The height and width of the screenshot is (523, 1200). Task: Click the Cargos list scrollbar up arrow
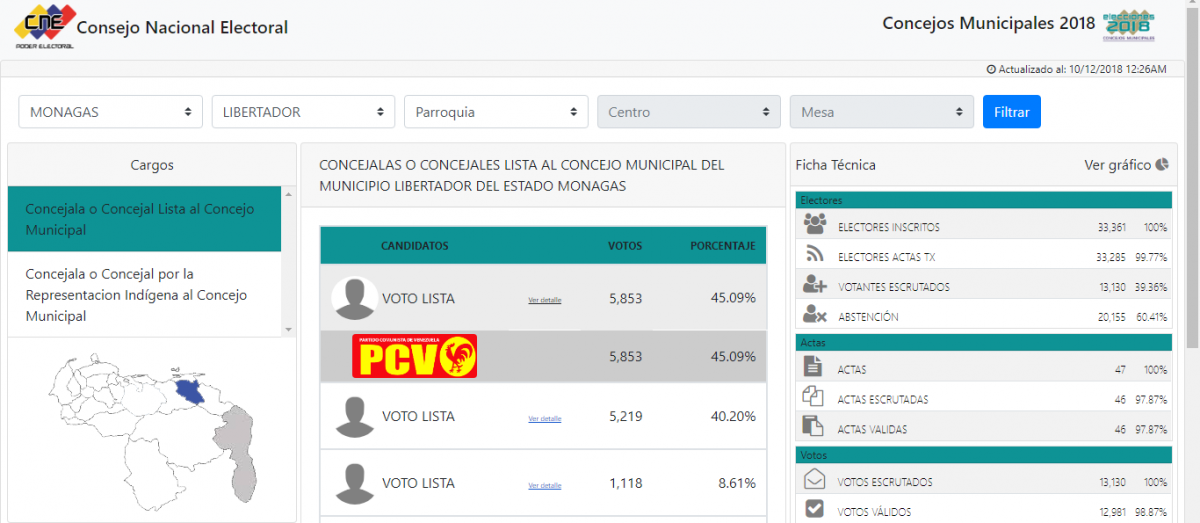(288, 194)
